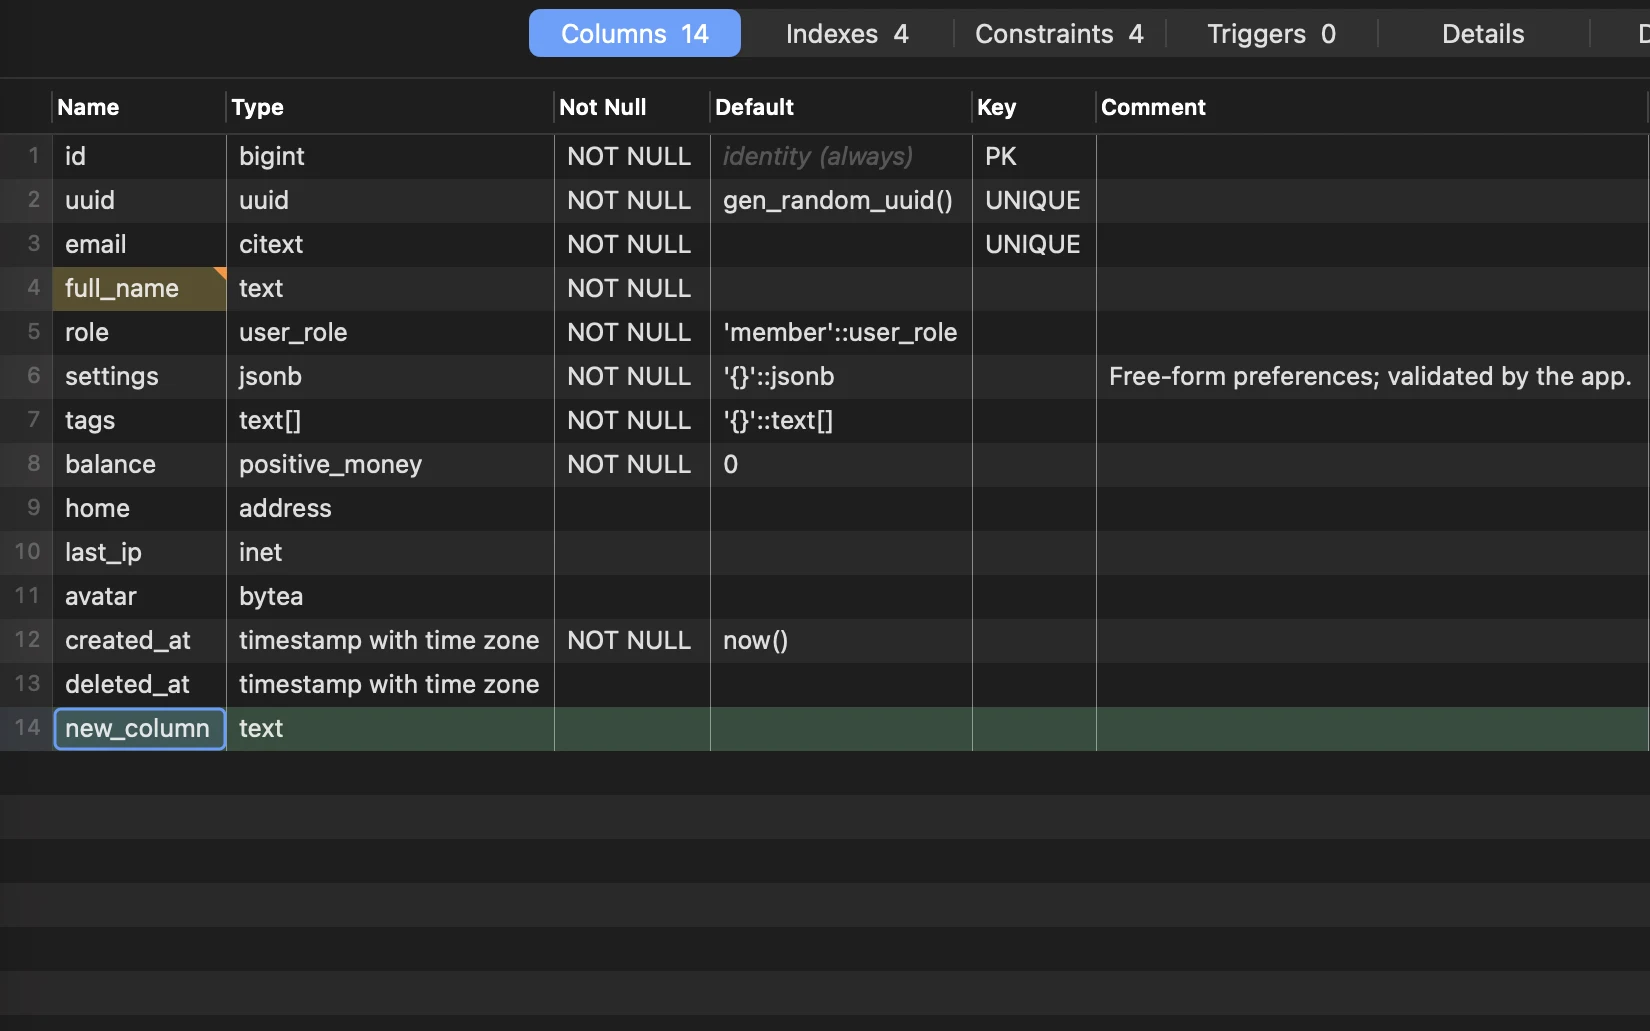
Task: Select the role name cell
Action: pyautogui.click(x=139, y=332)
